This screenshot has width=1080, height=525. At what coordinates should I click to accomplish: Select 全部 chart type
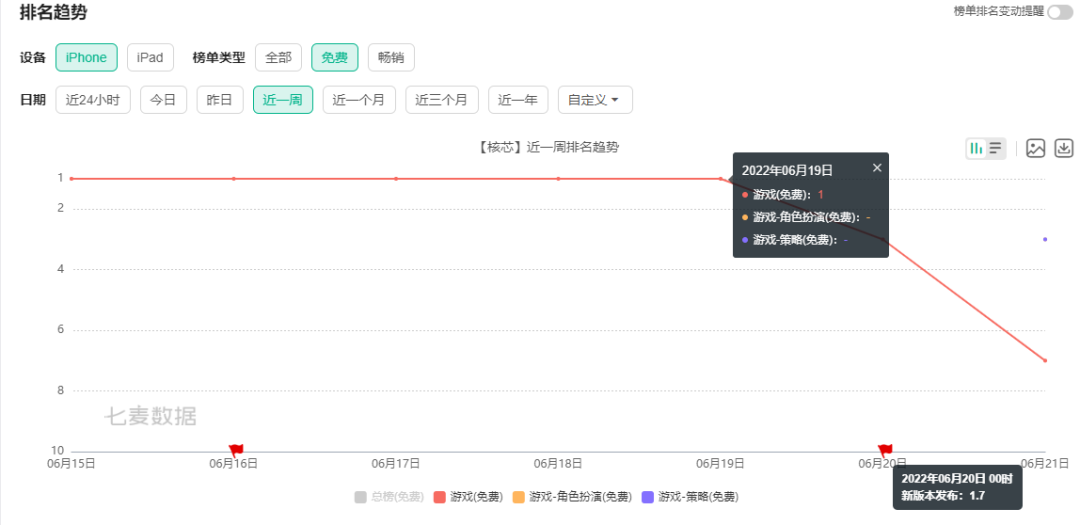point(278,57)
